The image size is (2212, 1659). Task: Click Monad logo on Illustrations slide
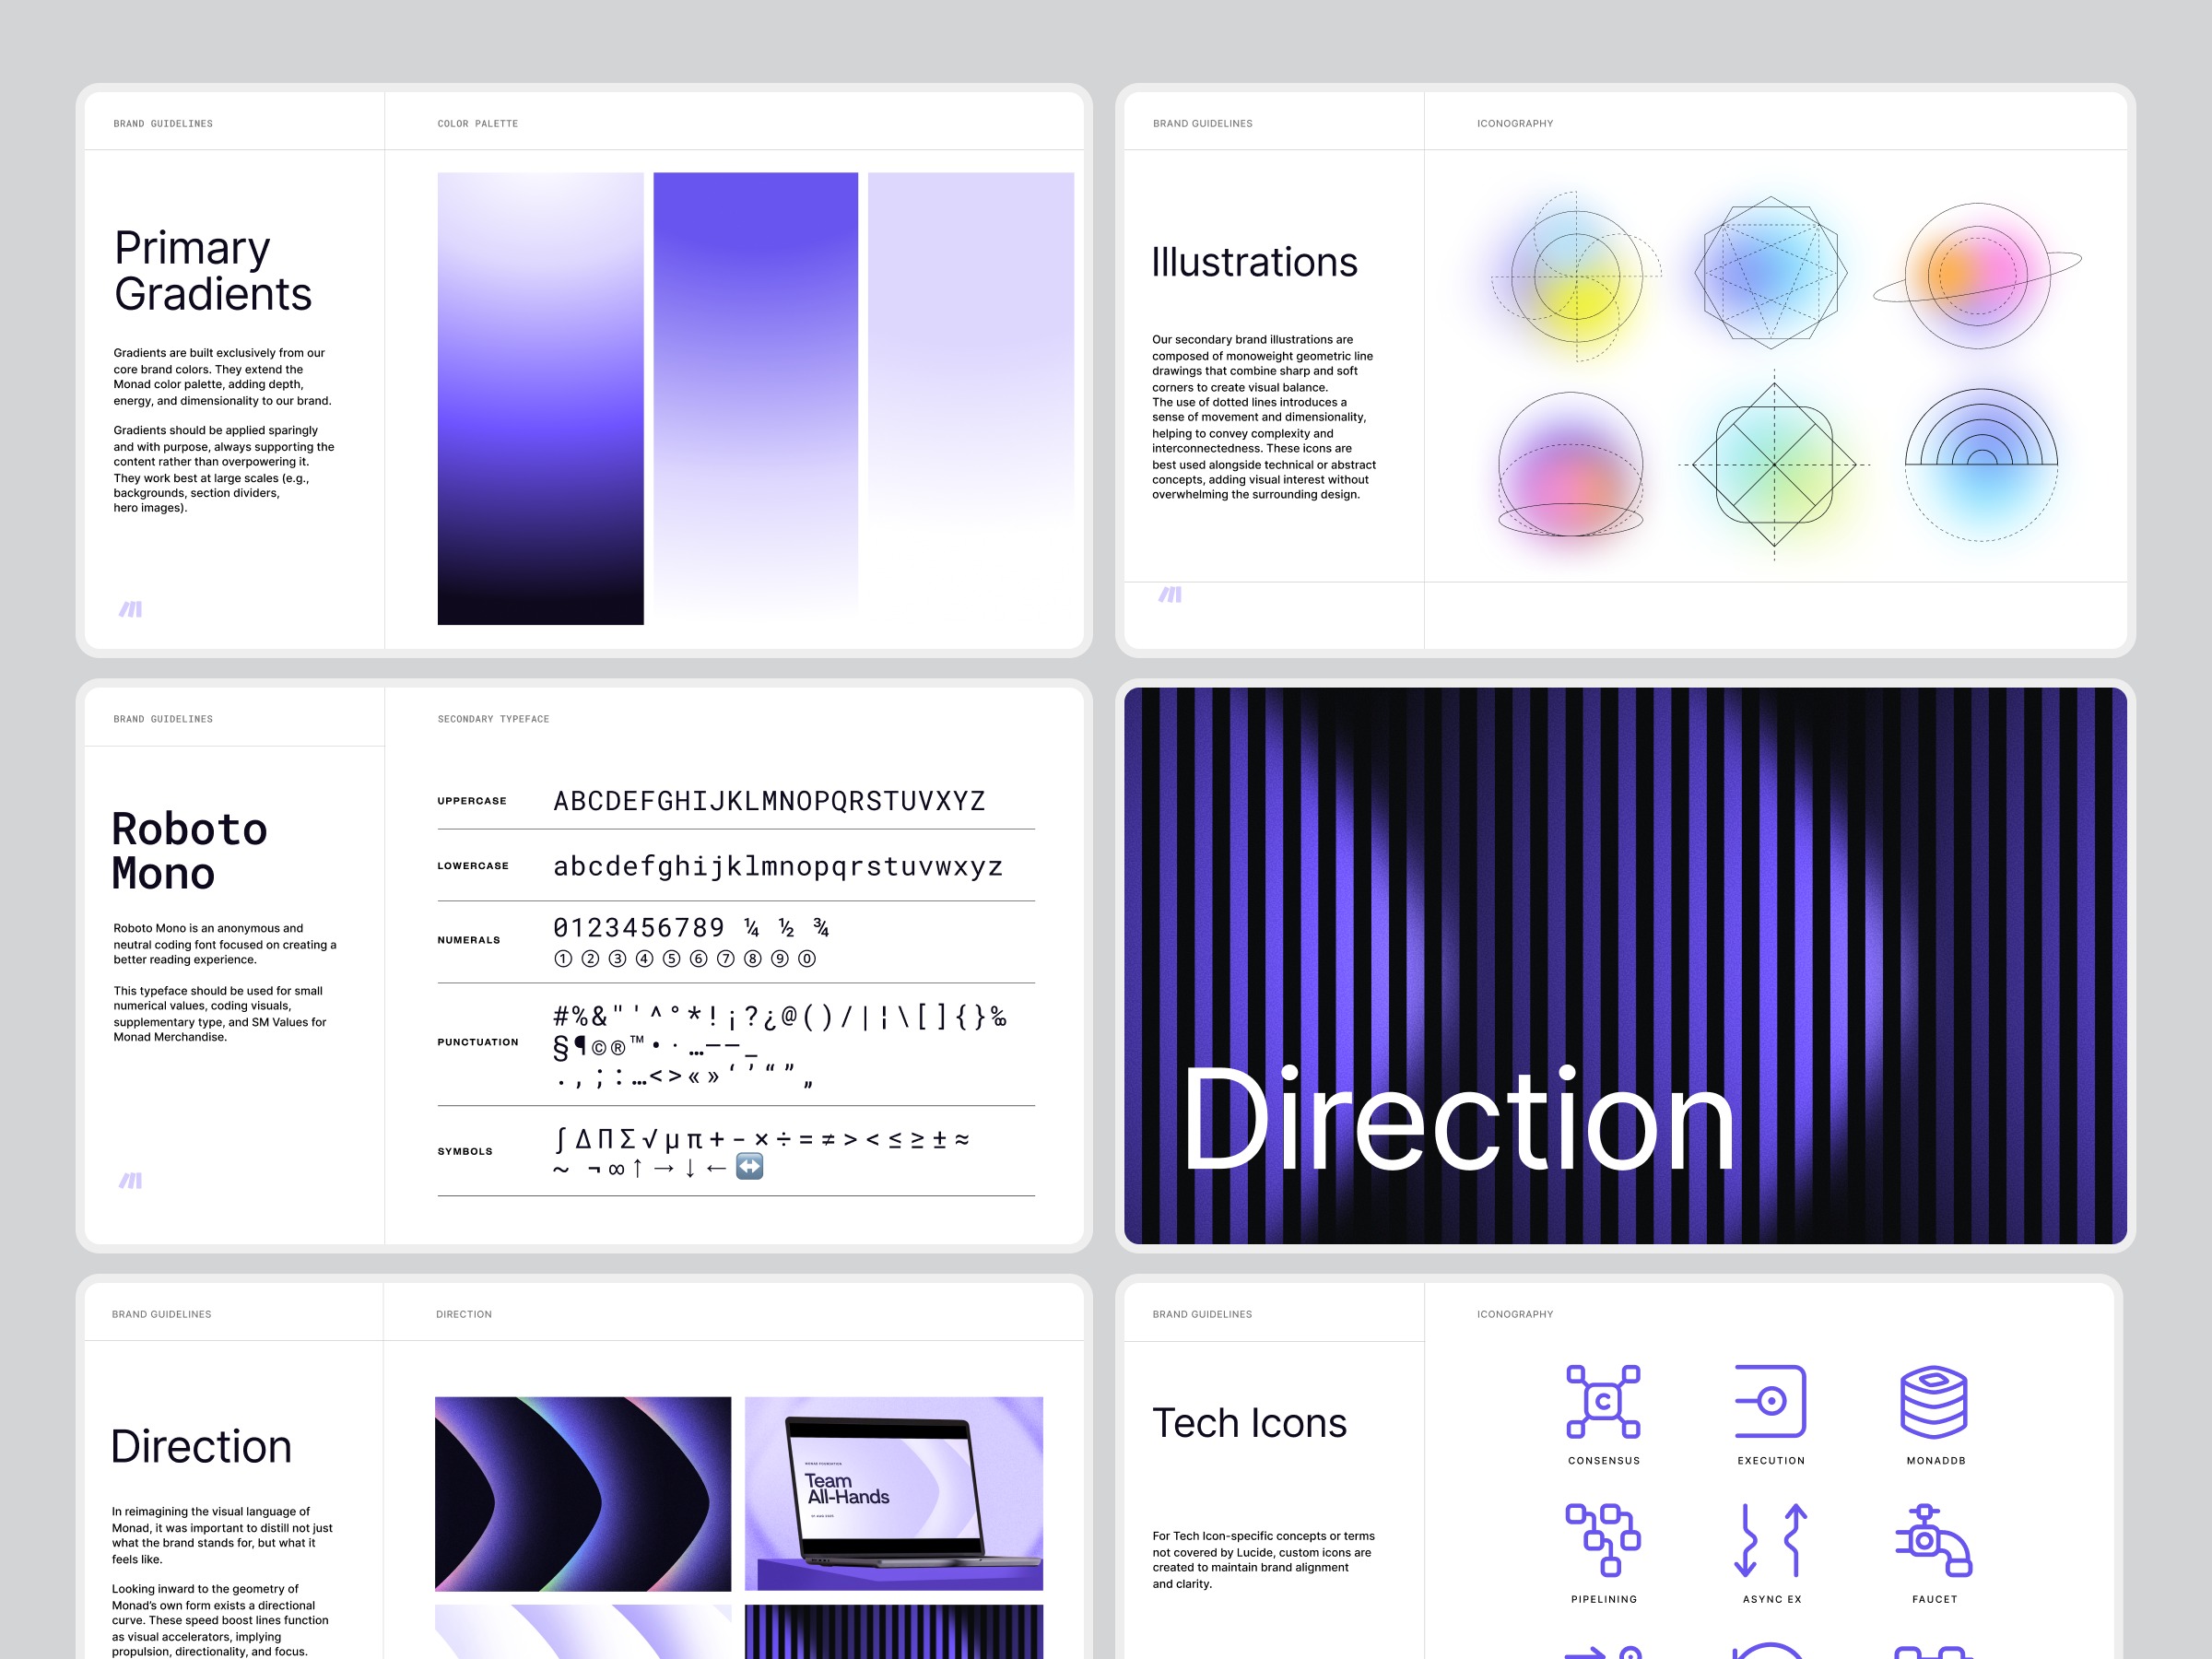[x=1170, y=595]
